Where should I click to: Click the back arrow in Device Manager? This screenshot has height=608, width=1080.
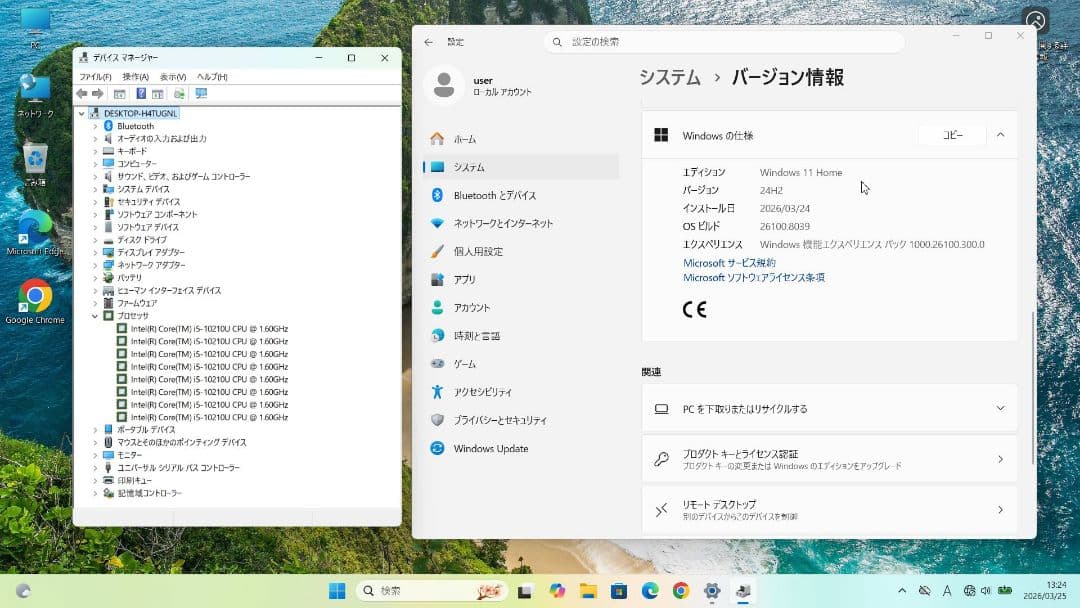(82, 93)
